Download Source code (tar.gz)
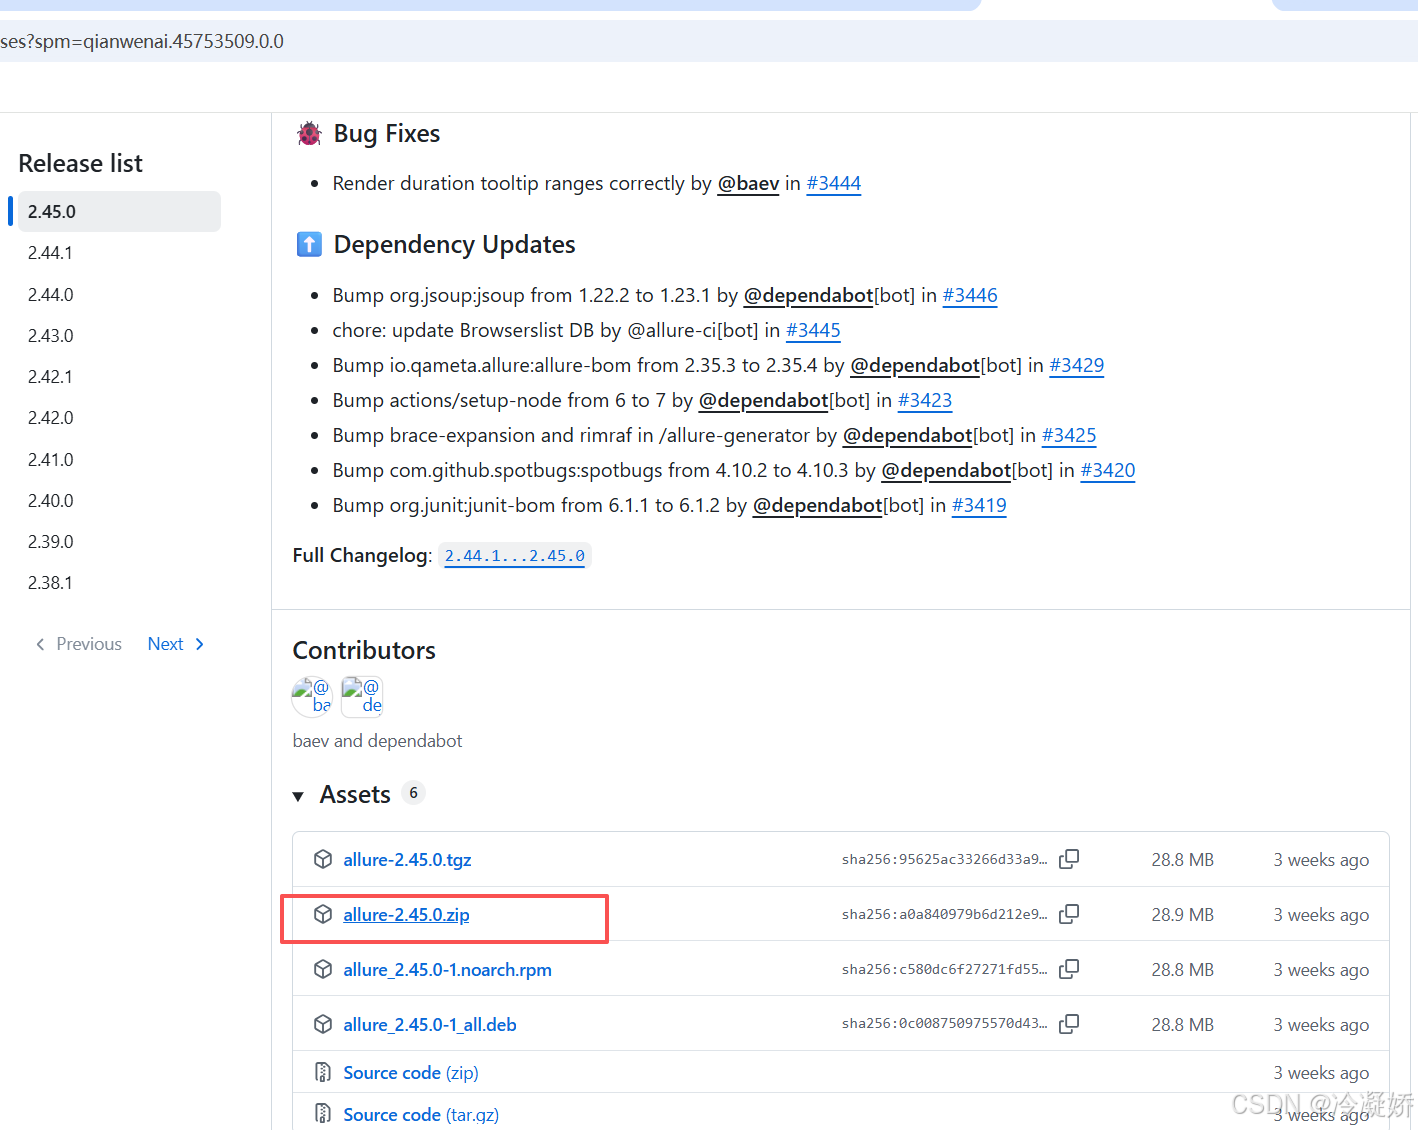 click(421, 1114)
